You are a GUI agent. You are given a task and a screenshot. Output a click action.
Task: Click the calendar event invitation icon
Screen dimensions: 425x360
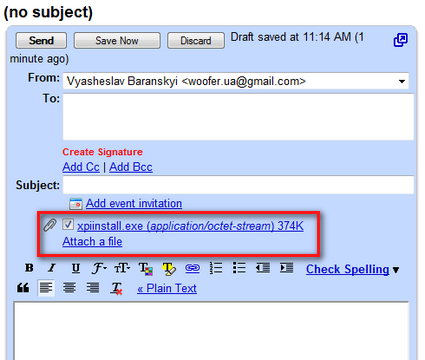click(76, 204)
